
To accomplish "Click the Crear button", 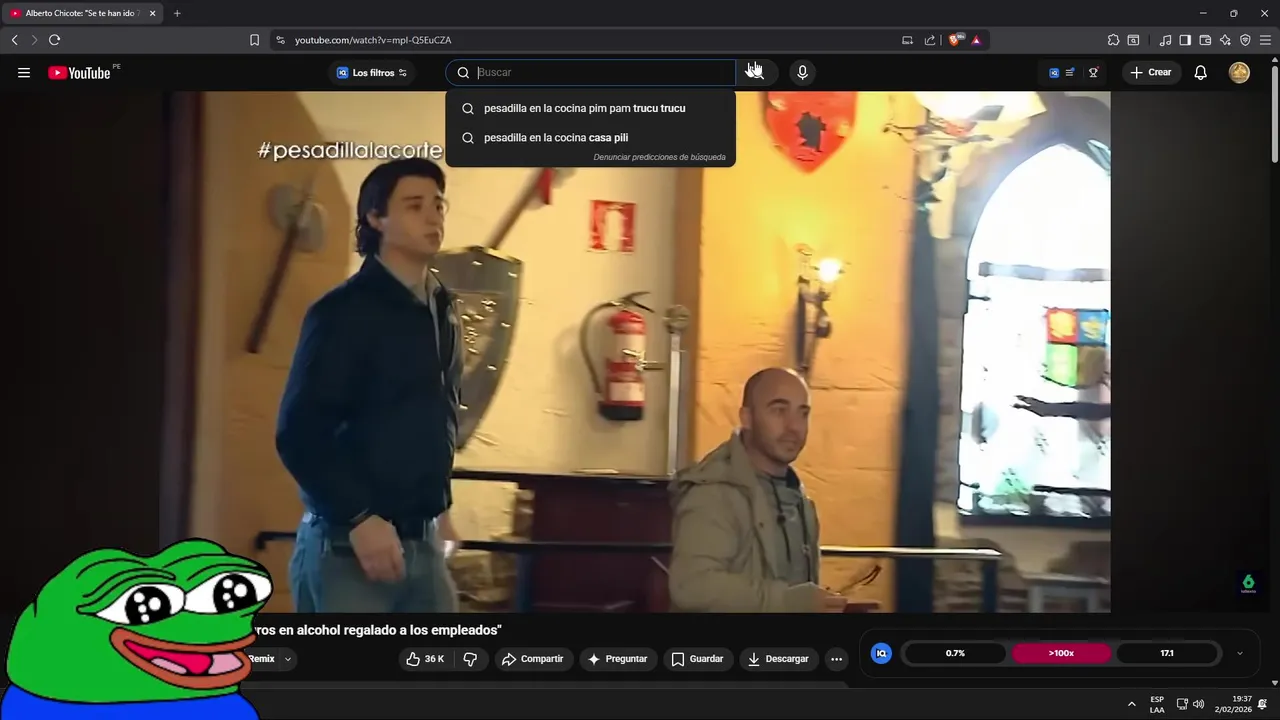I will (x=1151, y=72).
